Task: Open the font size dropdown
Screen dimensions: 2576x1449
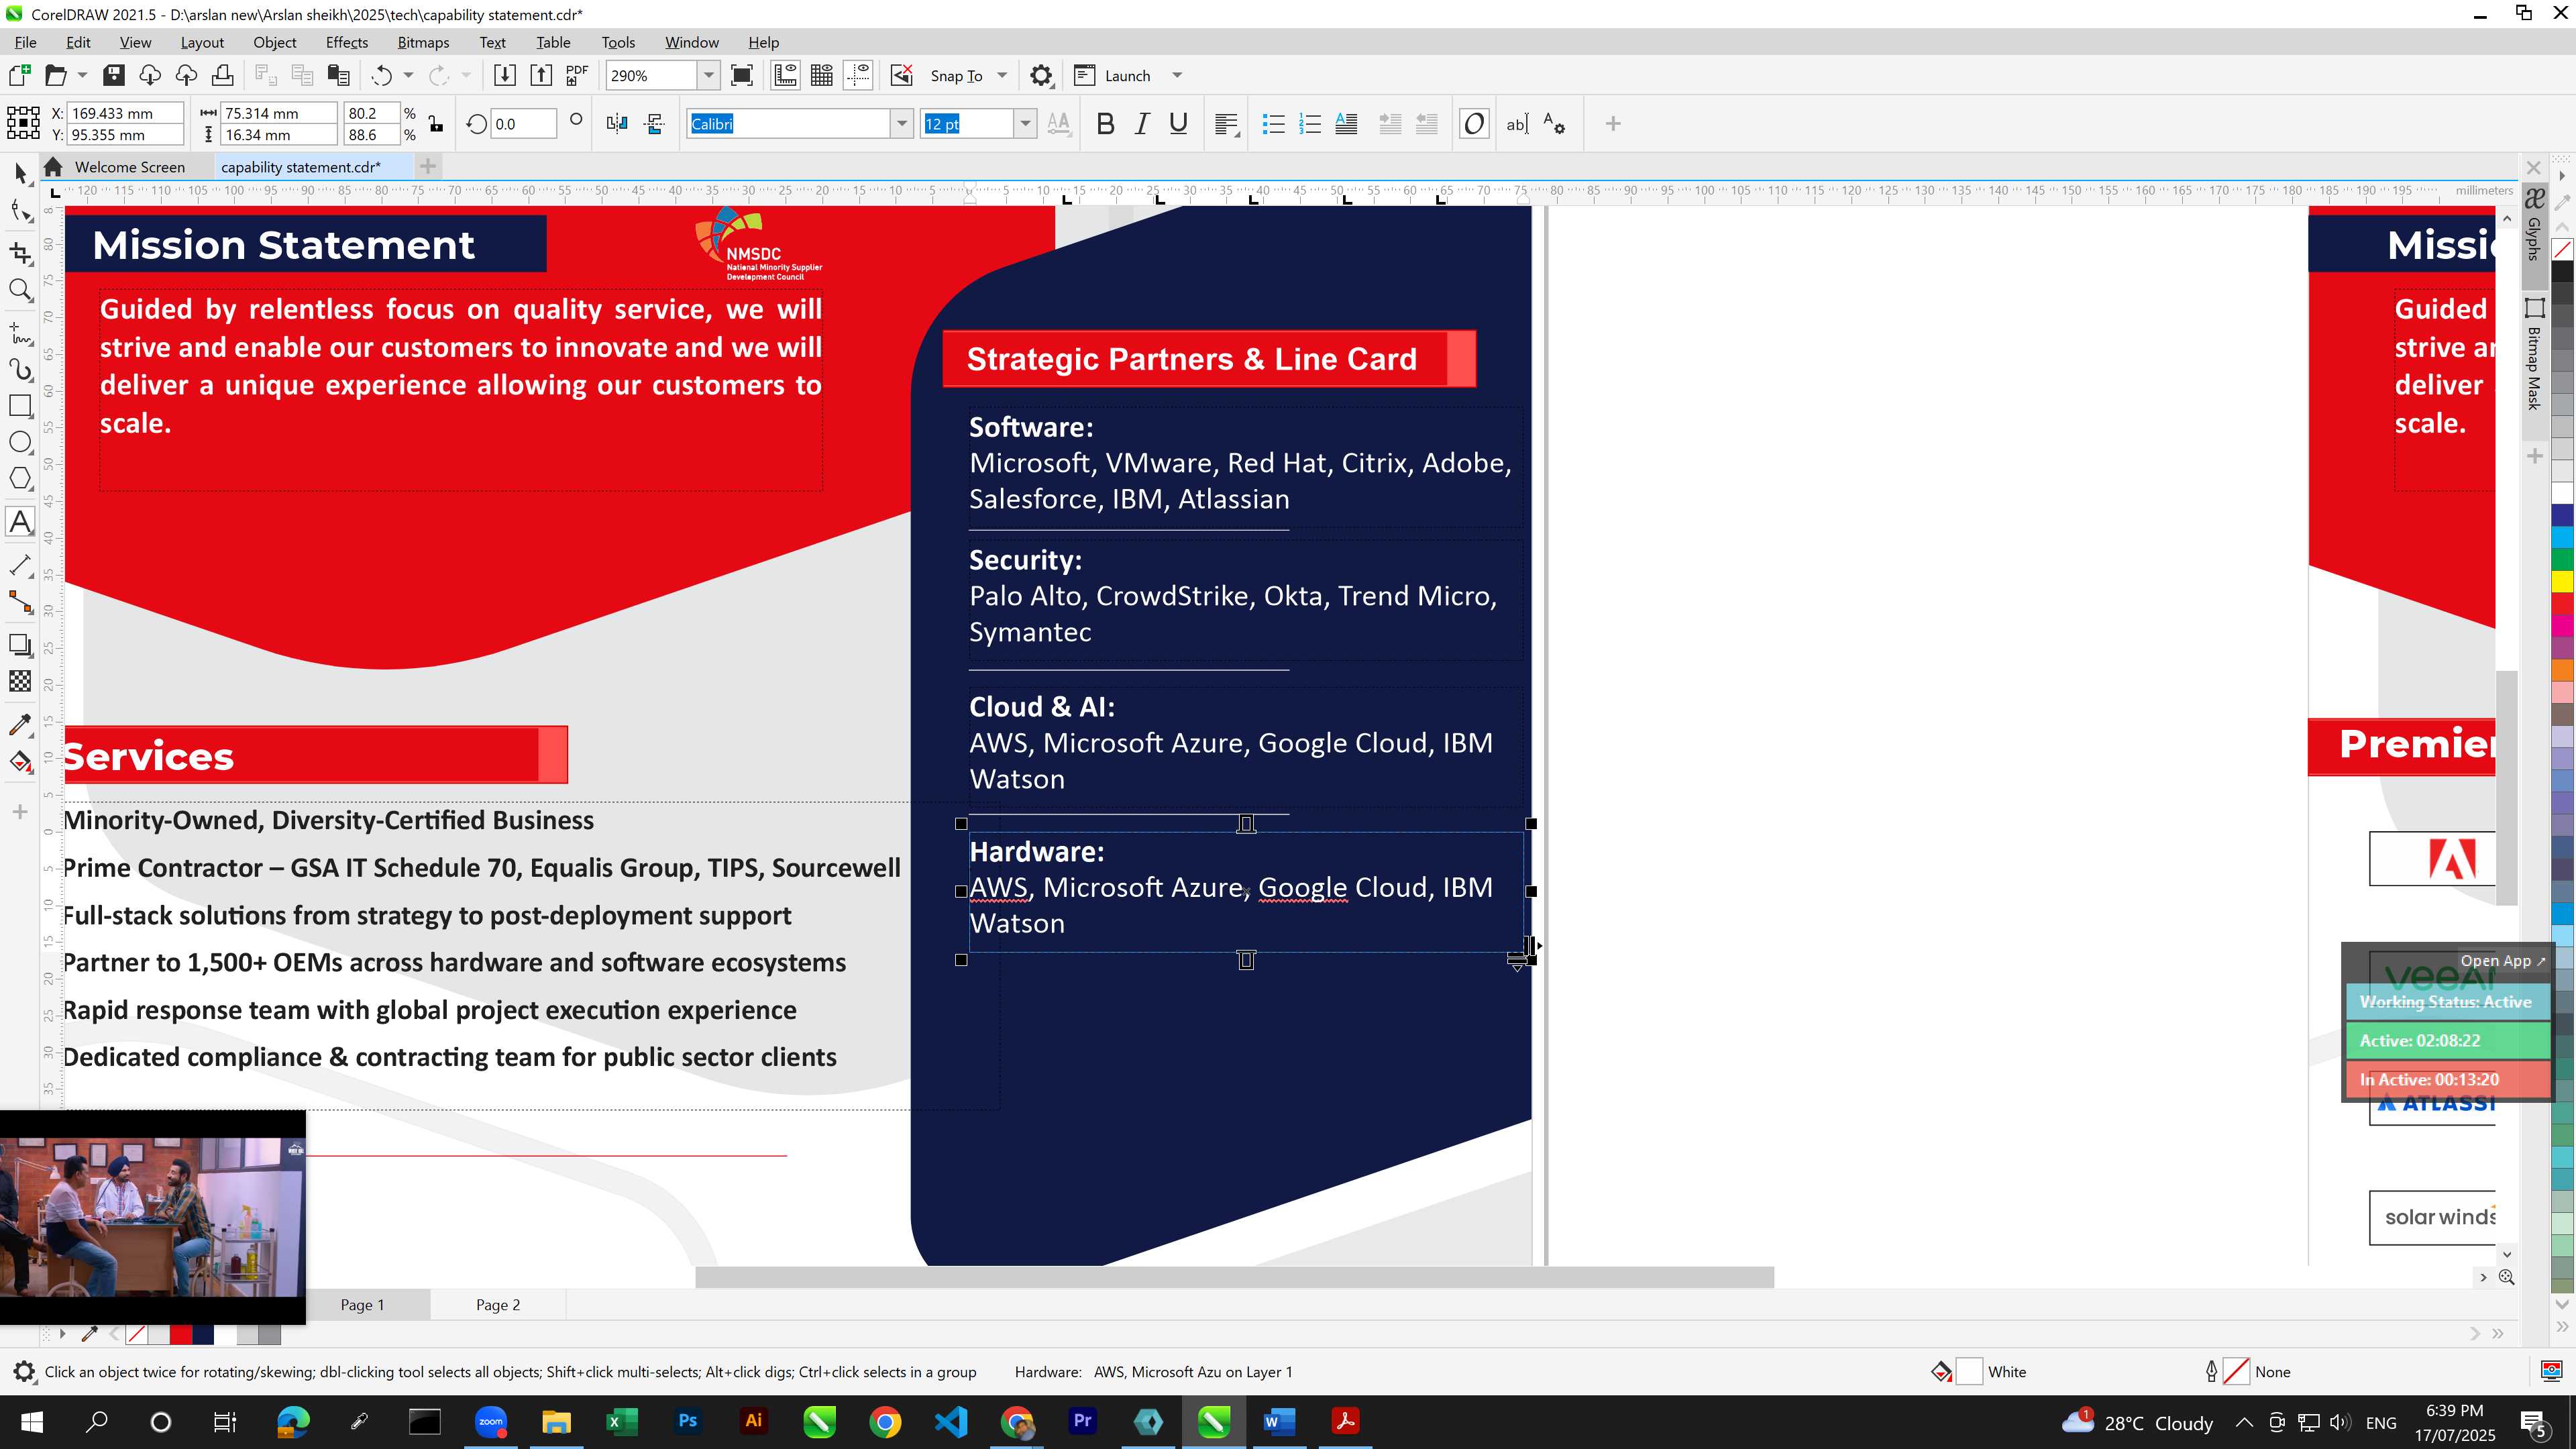Action: point(1025,124)
